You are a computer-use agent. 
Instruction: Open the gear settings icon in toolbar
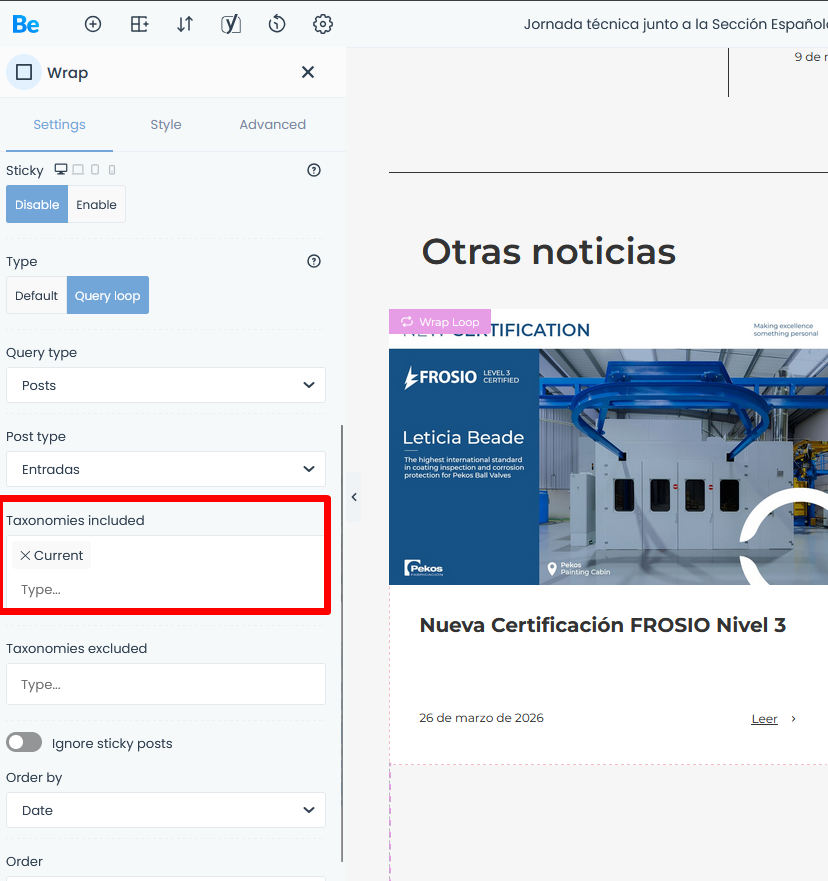[x=322, y=24]
